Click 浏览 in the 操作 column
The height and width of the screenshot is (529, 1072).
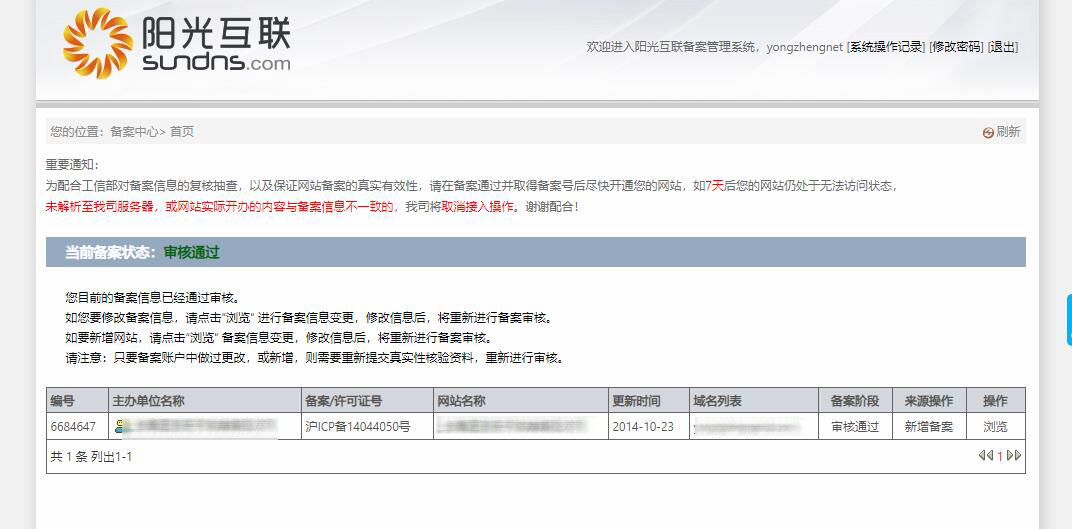point(995,427)
